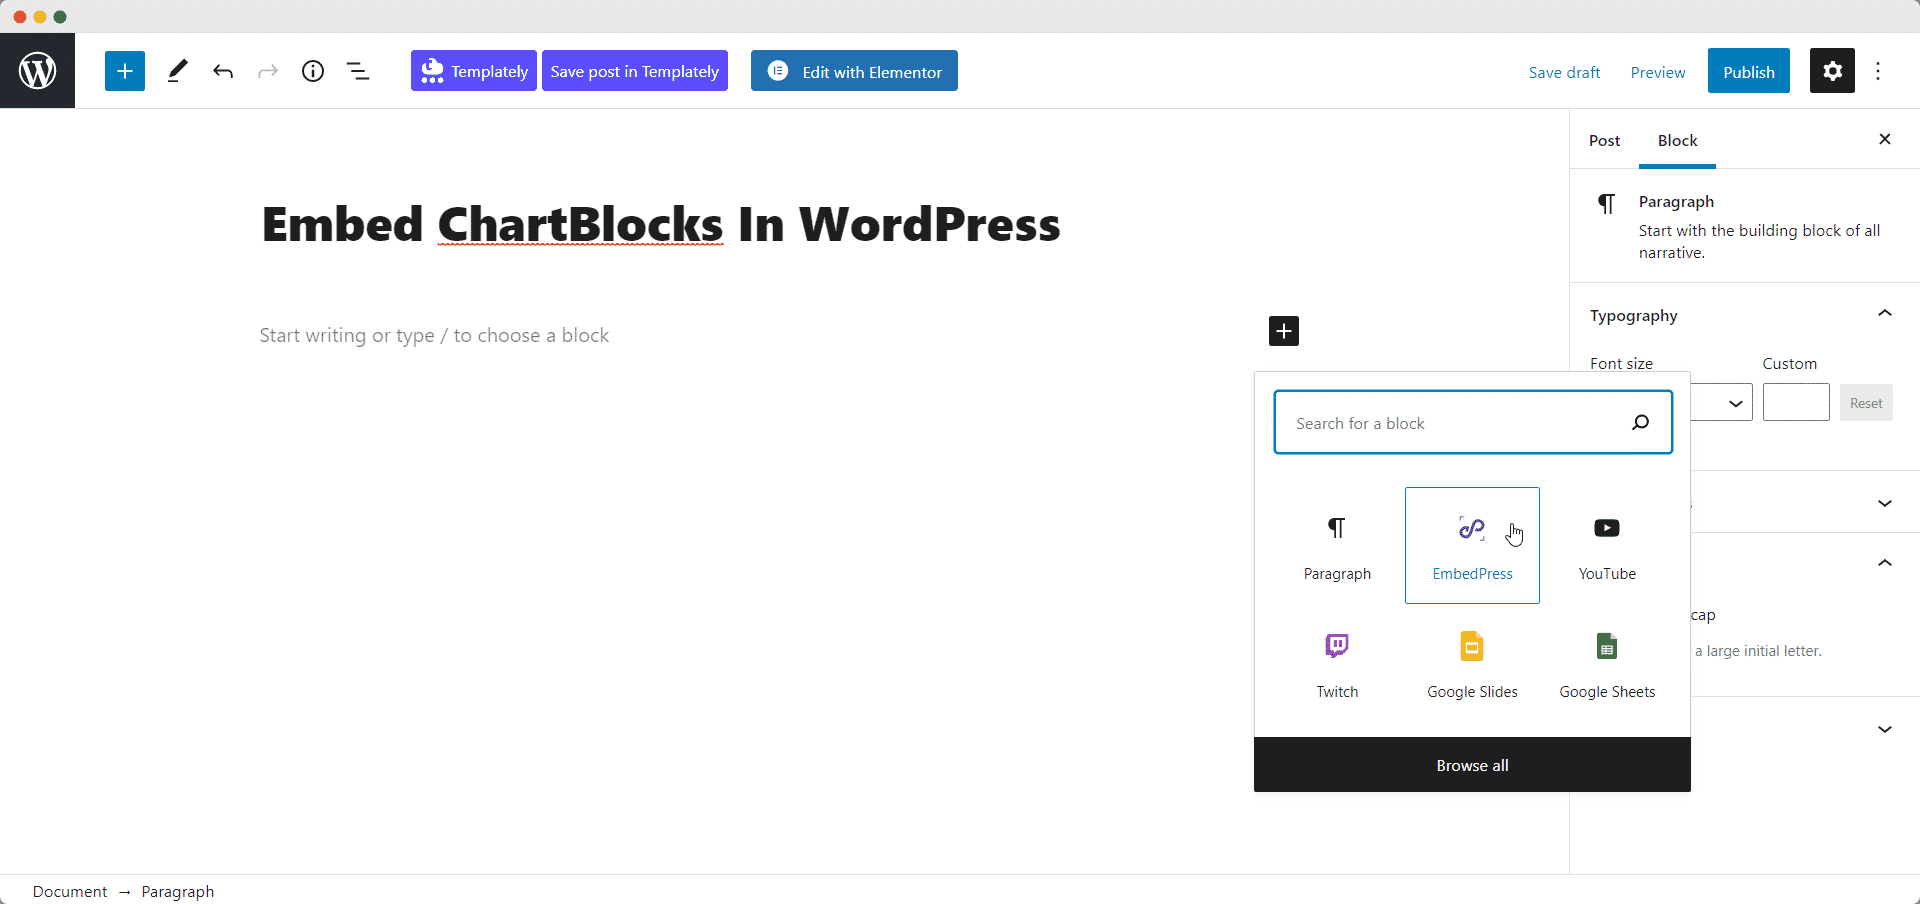The width and height of the screenshot is (1920, 904).
Task: Click the Custom font size field
Action: 1796,403
